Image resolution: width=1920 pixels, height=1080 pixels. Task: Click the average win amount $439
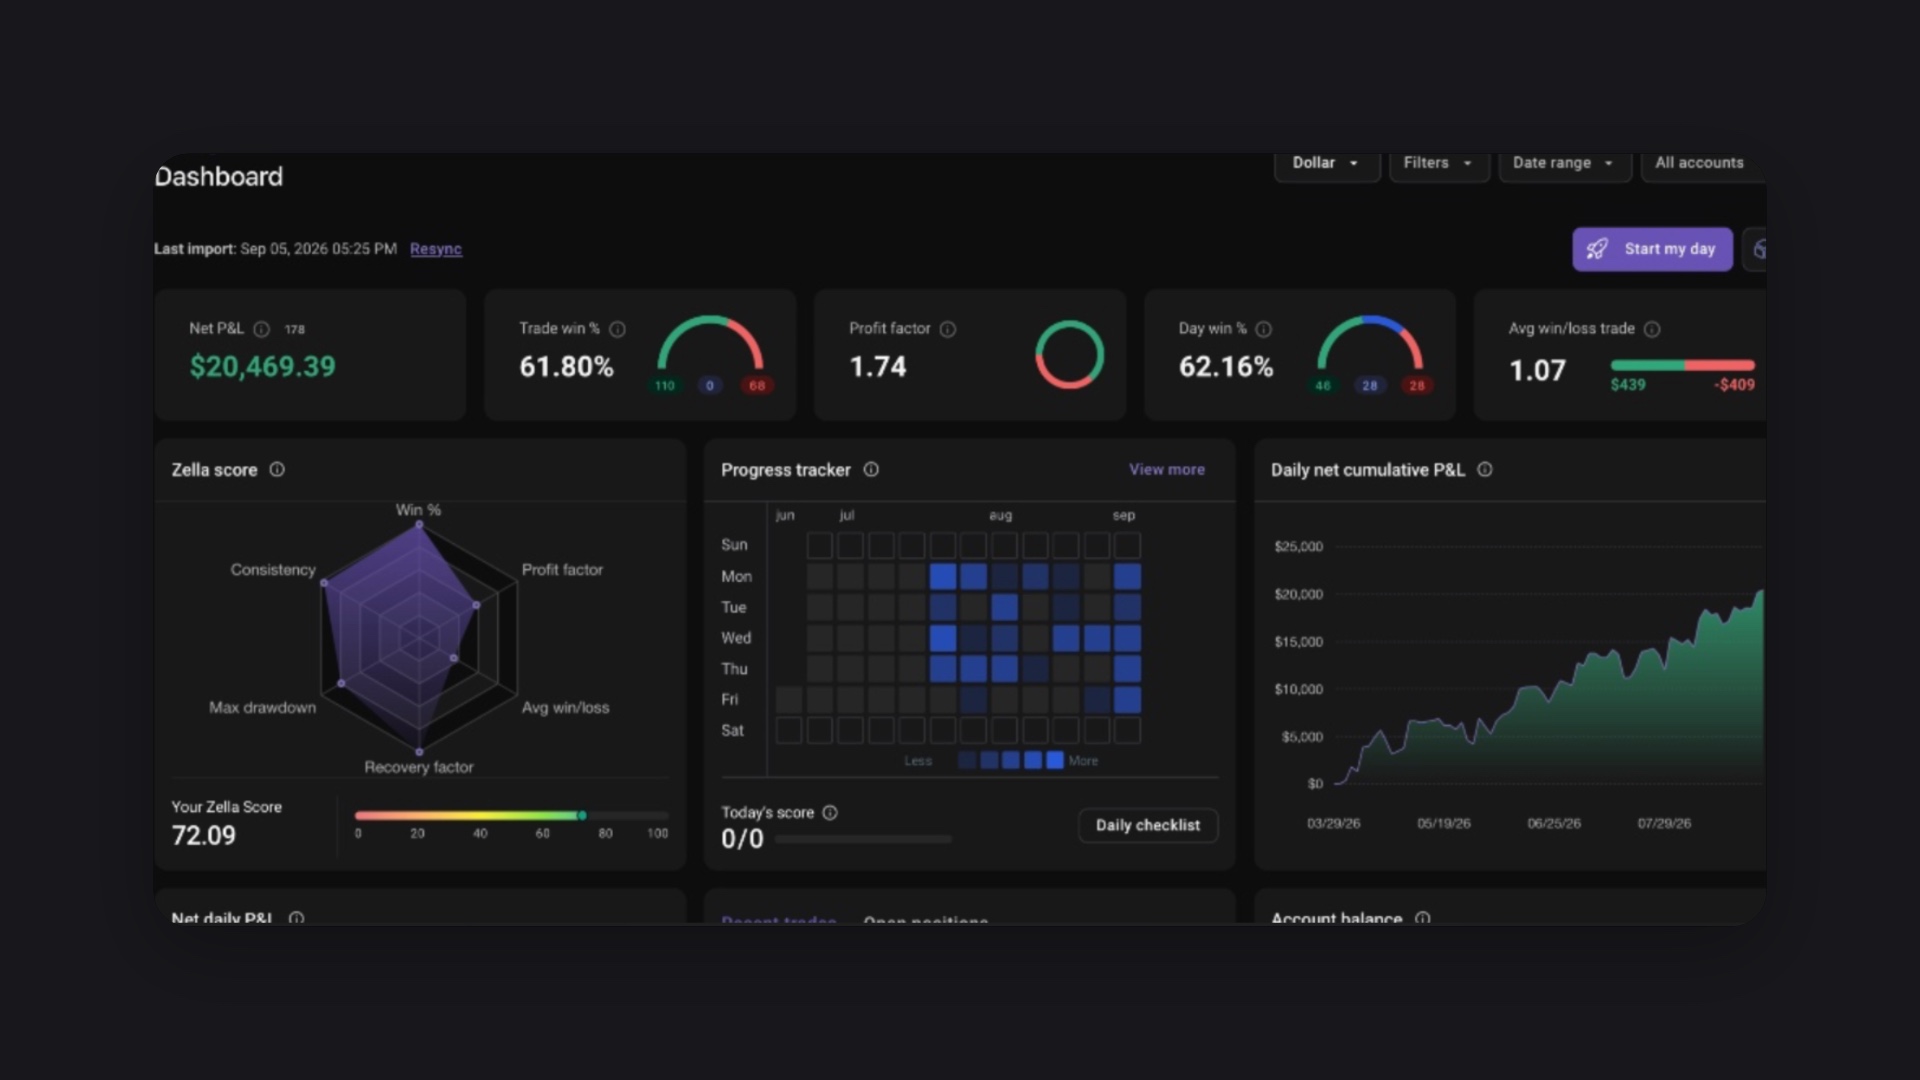1628,385
